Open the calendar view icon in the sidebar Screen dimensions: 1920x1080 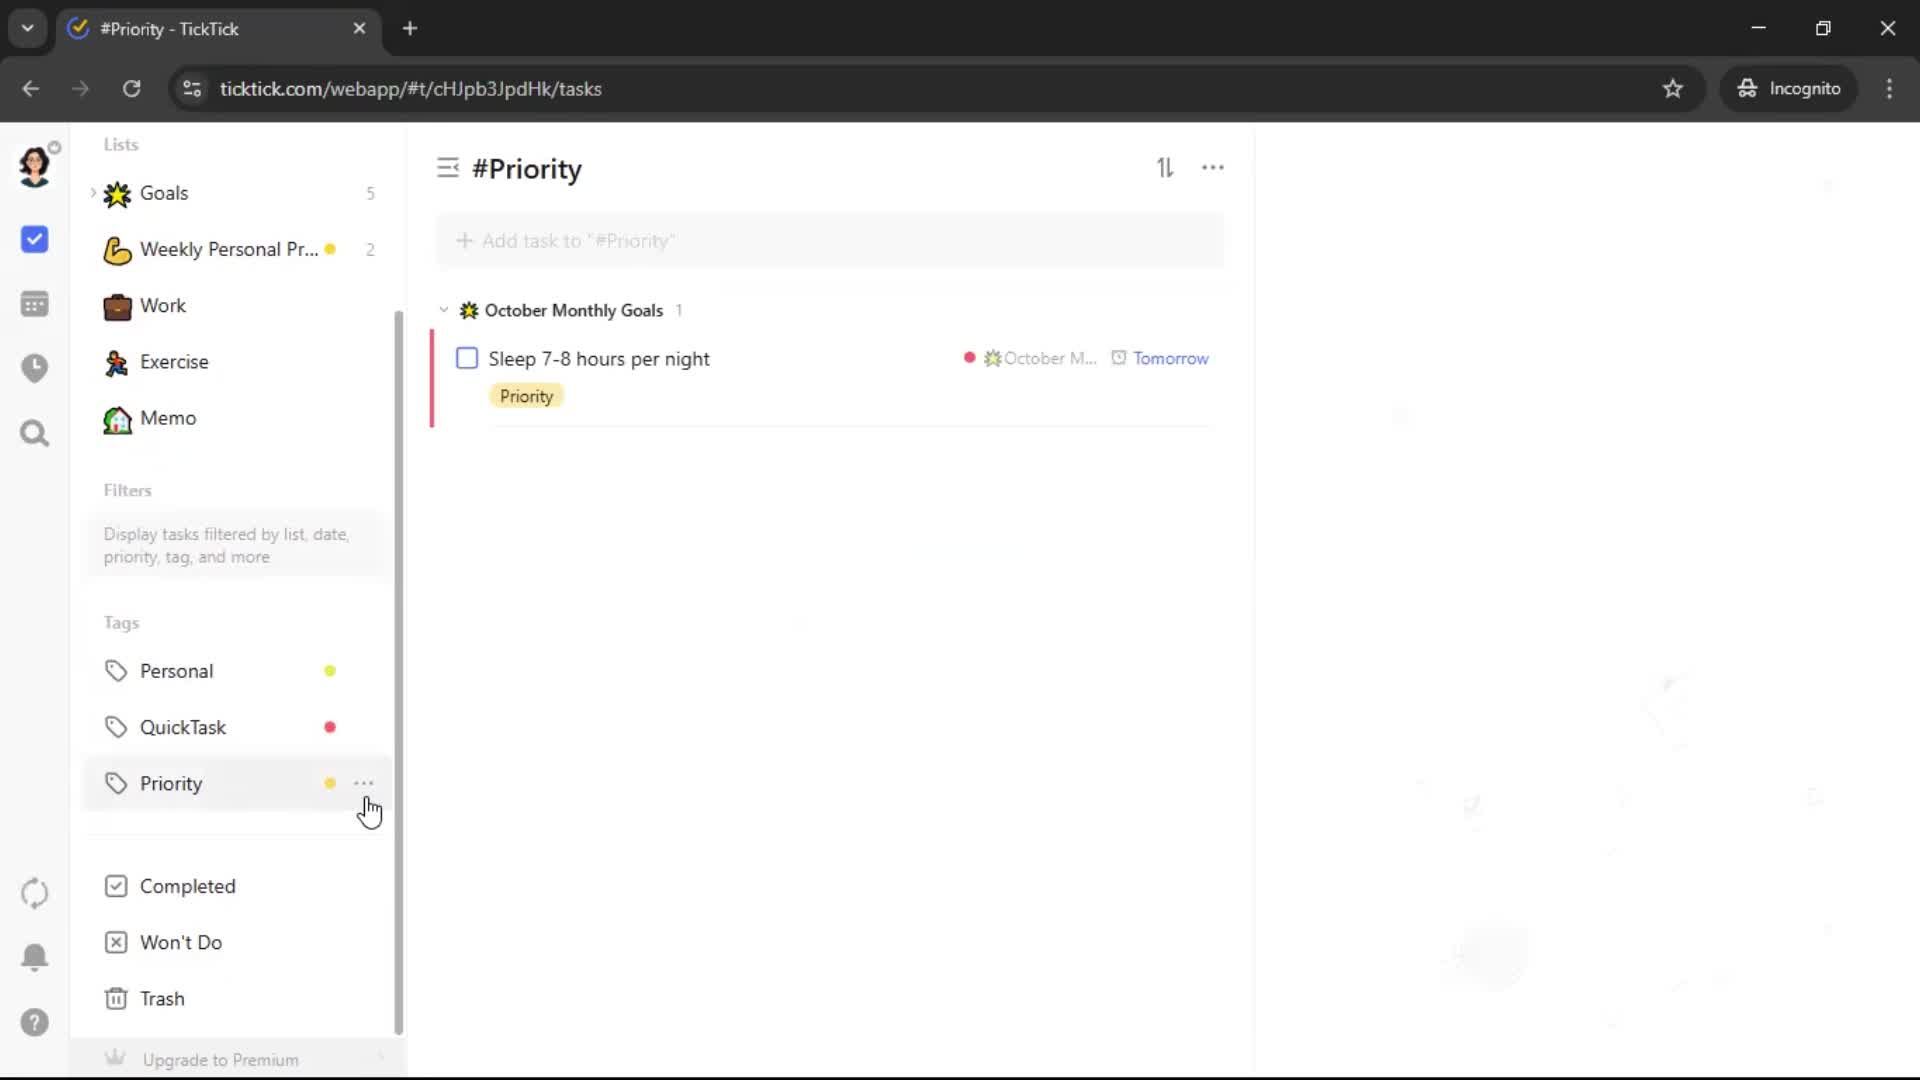(34, 304)
